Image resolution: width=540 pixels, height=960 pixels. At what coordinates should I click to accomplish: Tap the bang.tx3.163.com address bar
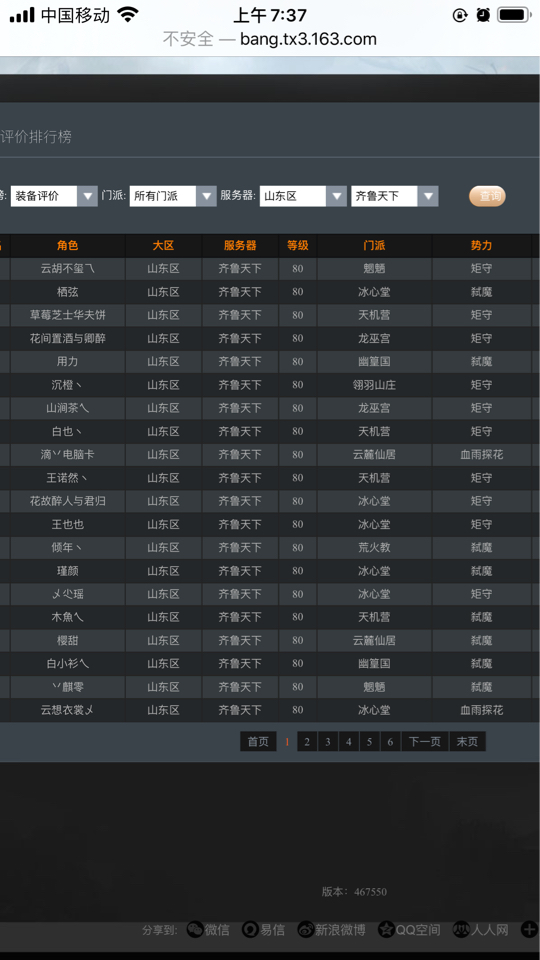269,39
